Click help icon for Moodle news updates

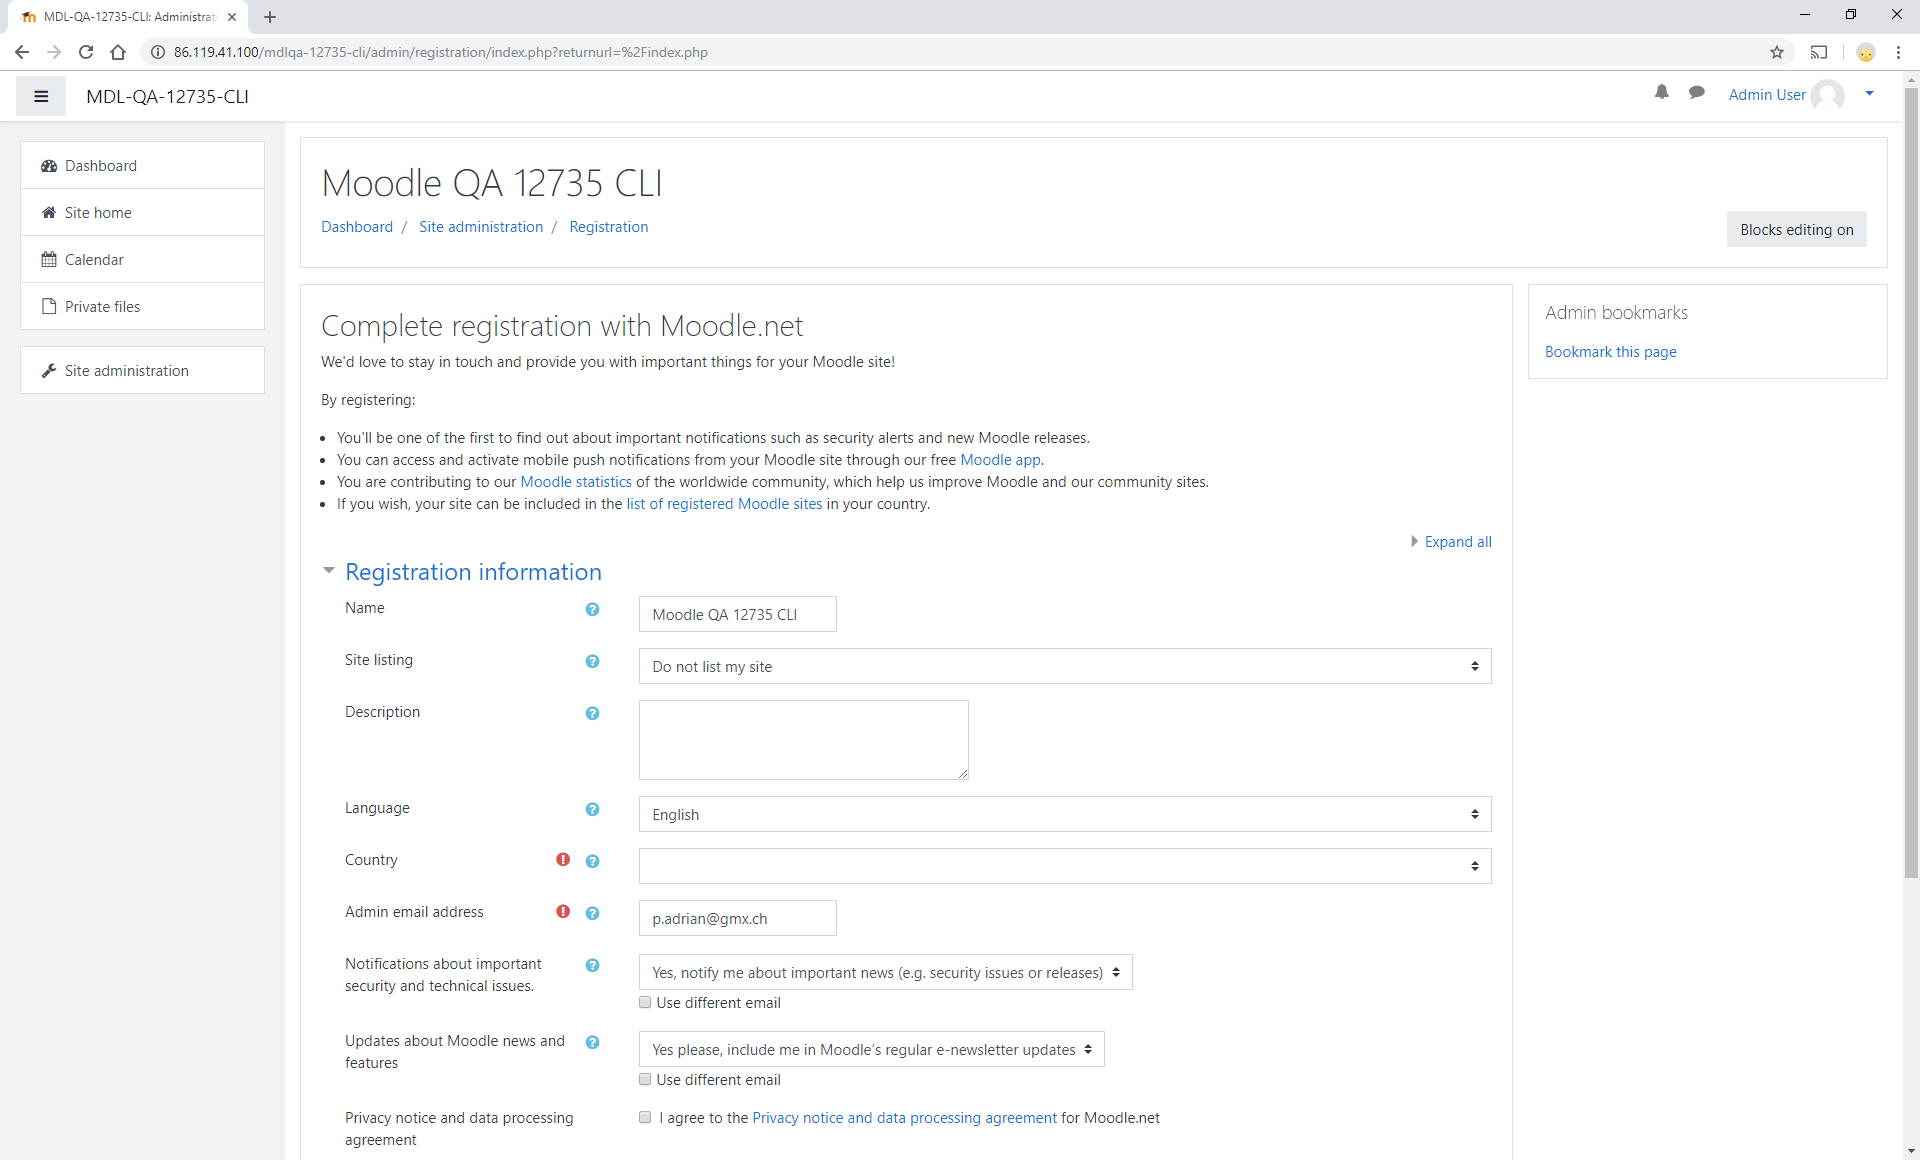point(592,1042)
